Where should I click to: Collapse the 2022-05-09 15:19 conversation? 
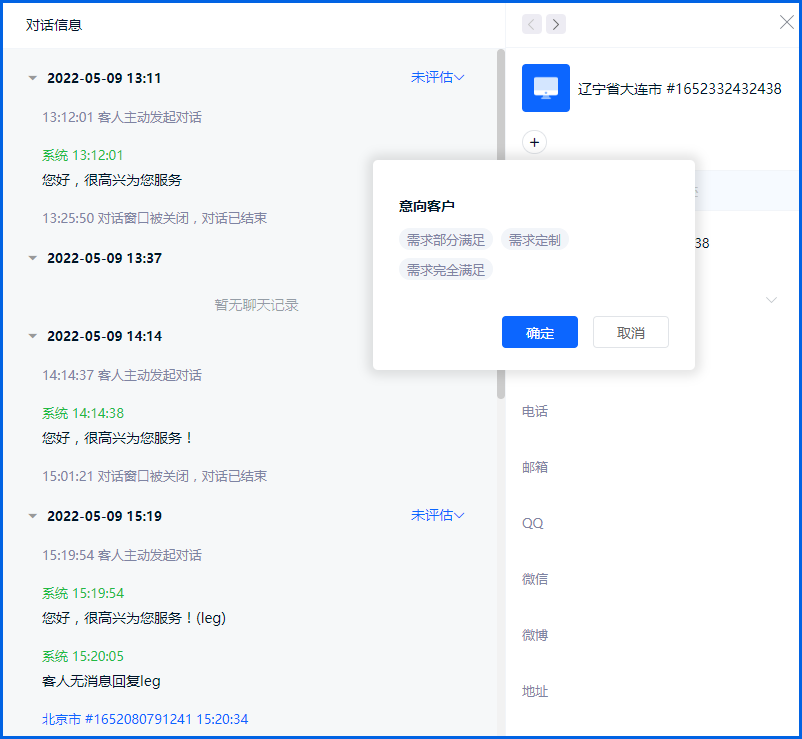(x=33, y=516)
